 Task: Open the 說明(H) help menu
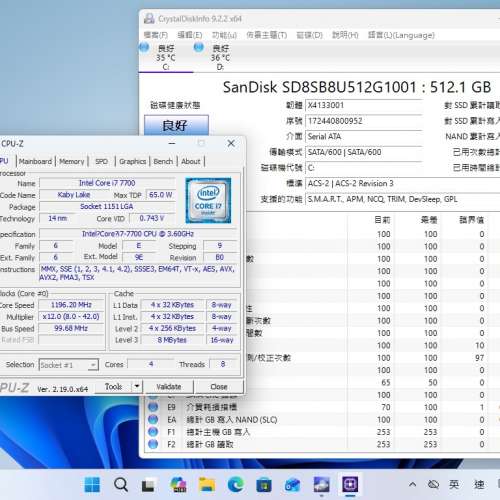coord(345,35)
